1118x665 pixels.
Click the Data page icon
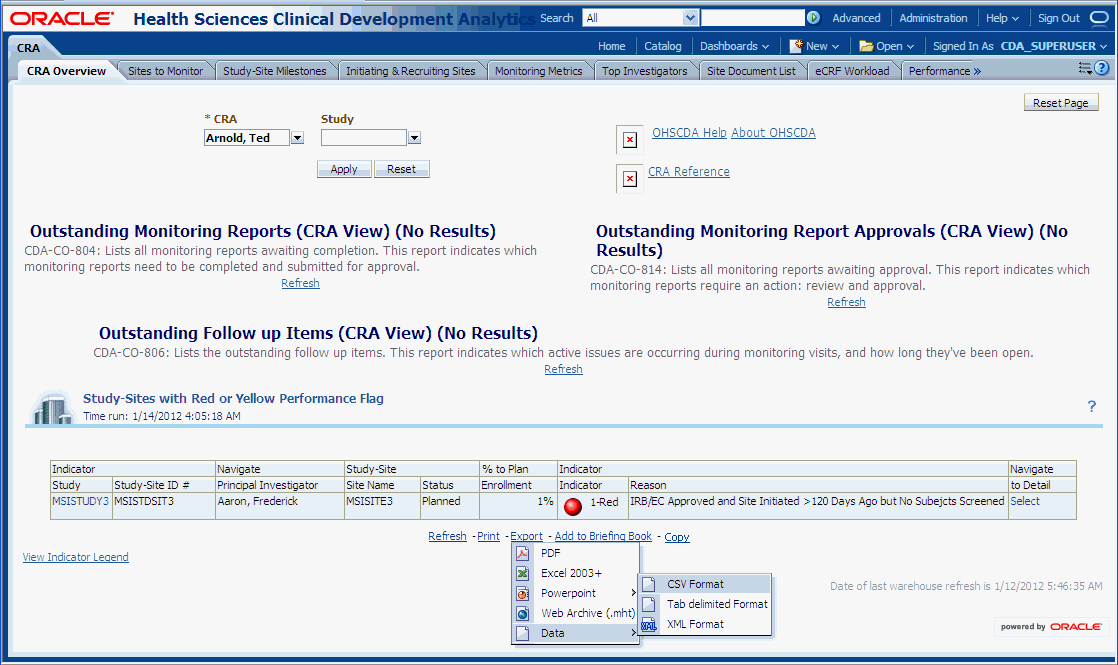click(523, 633)
